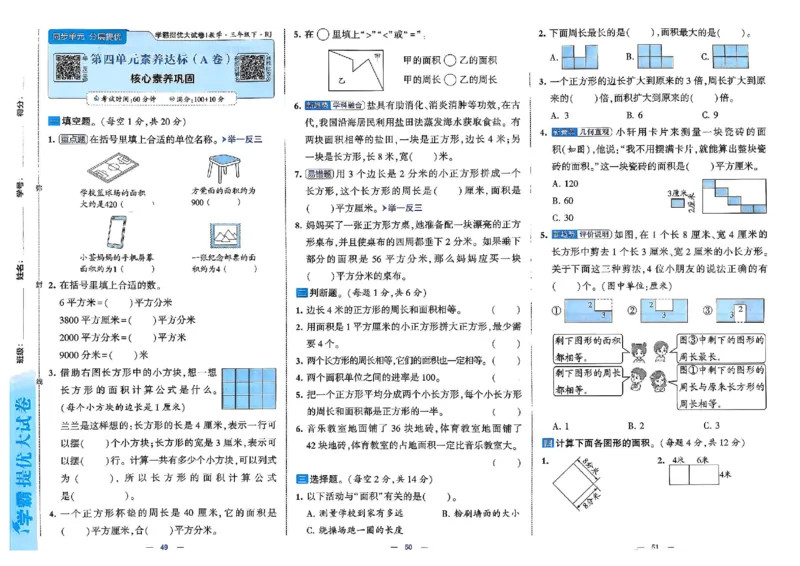The image size is (800, 566).
Task: Click the circle blank for 甲的面积 comparison
Action: (449, 61)
